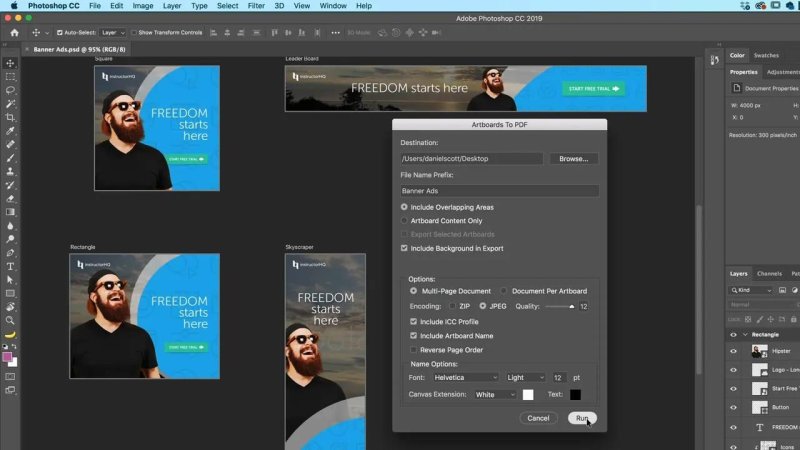
Task: Open more align options ellipsis
Action: pyautogui.click(x=335, y=33)
